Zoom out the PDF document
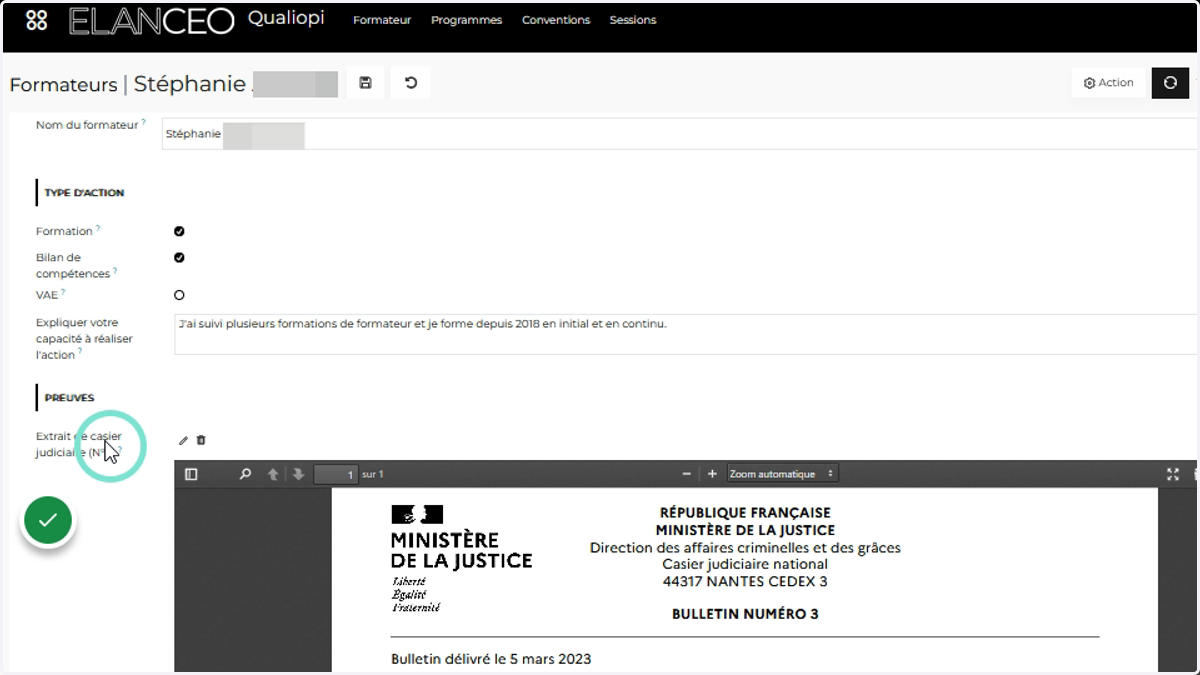 coord(687,474)
